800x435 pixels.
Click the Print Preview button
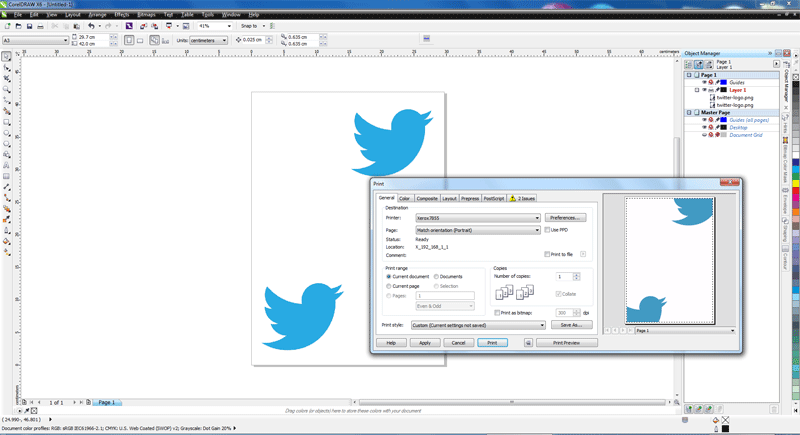coord(566,343)
